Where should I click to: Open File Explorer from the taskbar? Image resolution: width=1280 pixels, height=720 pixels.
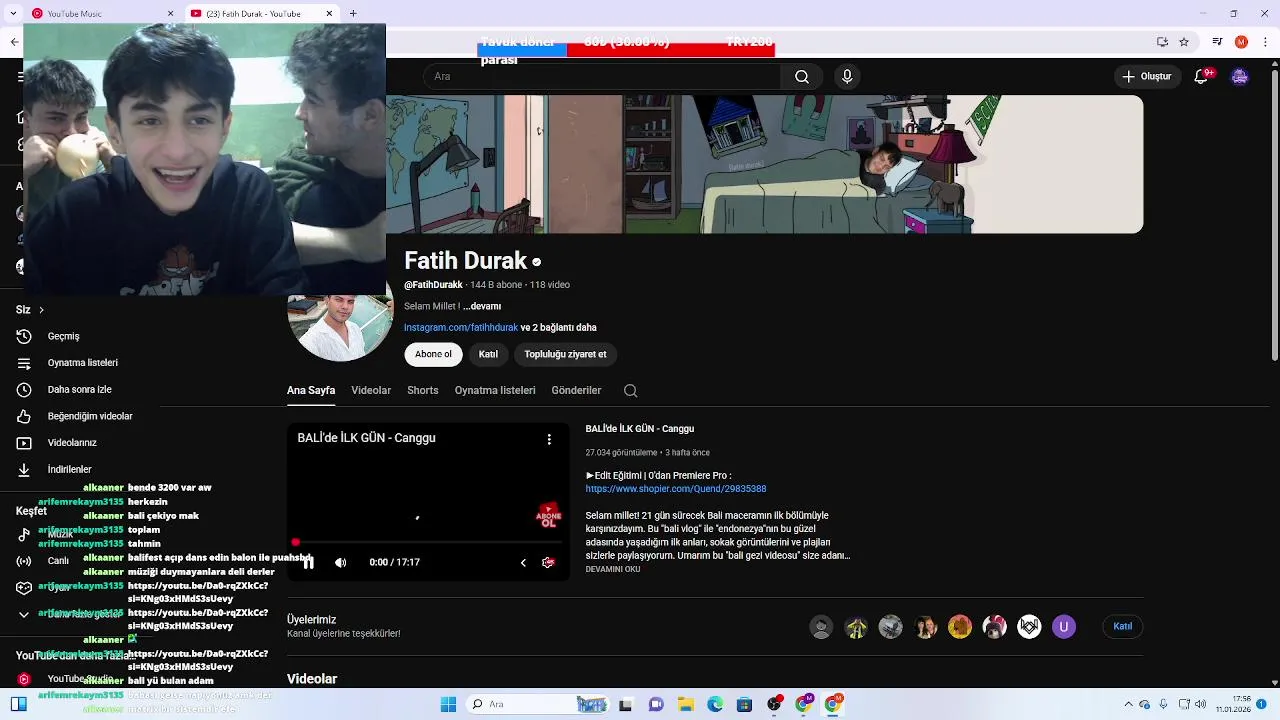686,704
